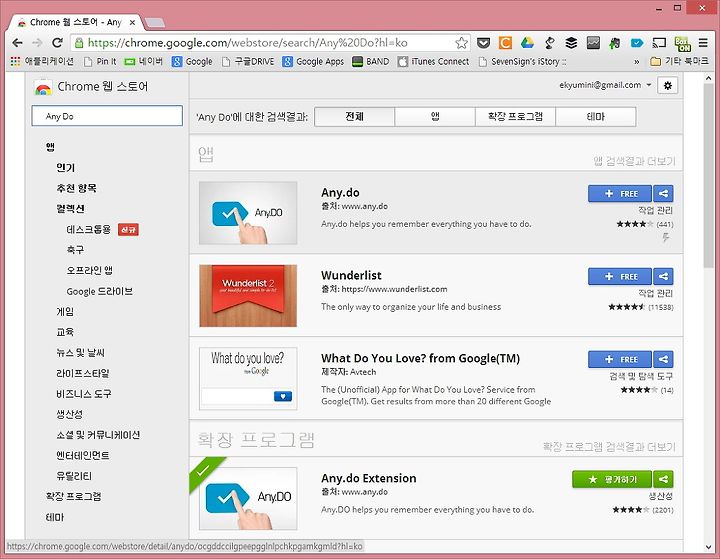Select 비즈니스 도구 category
Viewport: 720px width, 559px height.
(x=84, y=394)
